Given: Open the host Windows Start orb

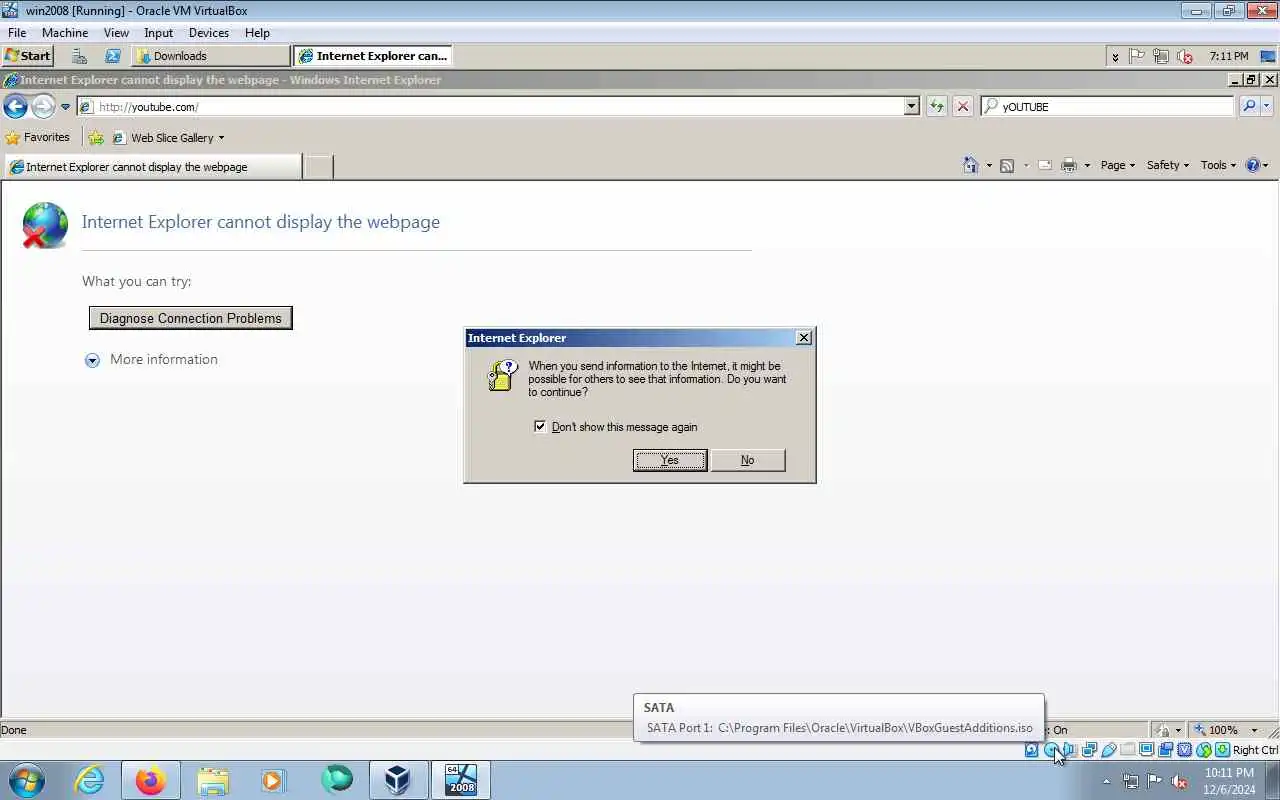Looking at the screenshot, I should [x=26, y=780].
